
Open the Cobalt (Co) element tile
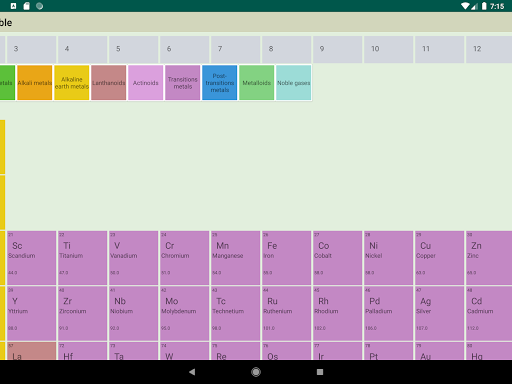[x=338, y=258]
